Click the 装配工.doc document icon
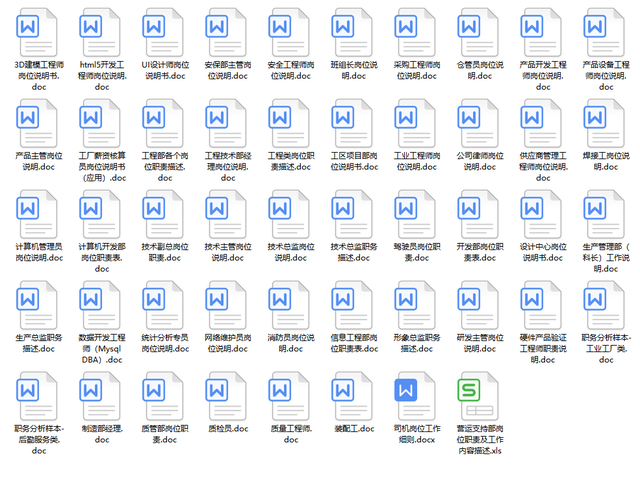 (x=351, y=396)
